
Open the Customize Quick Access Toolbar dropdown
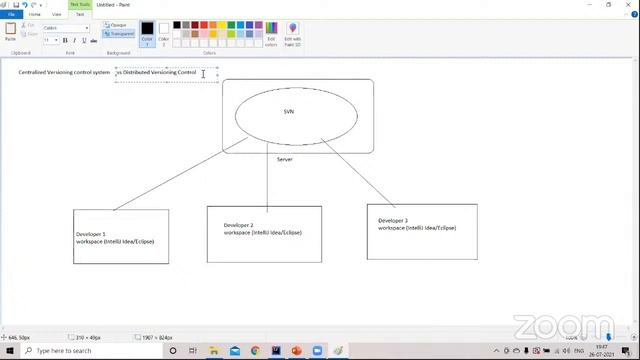pos(41,5)
